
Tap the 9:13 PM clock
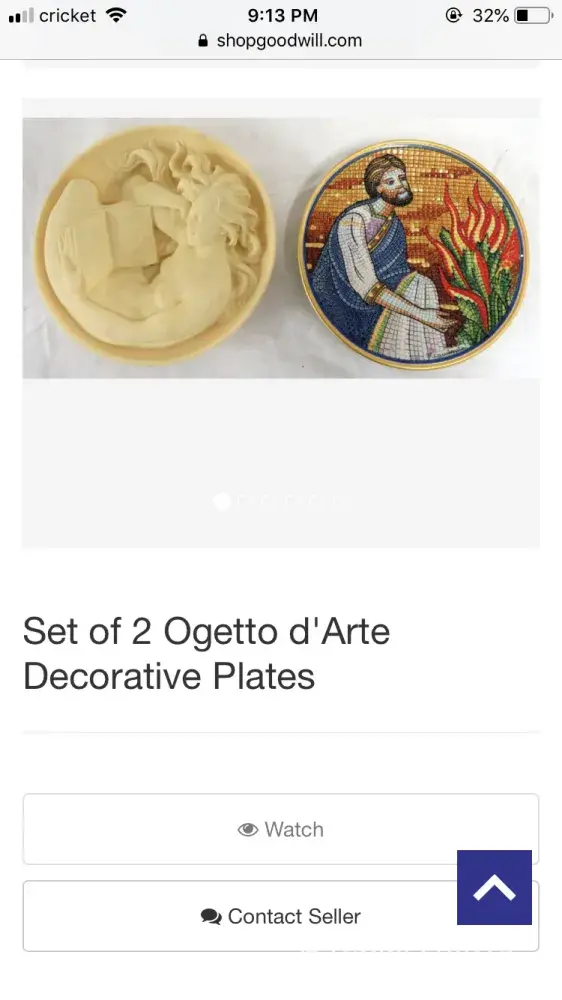(283, 15)
